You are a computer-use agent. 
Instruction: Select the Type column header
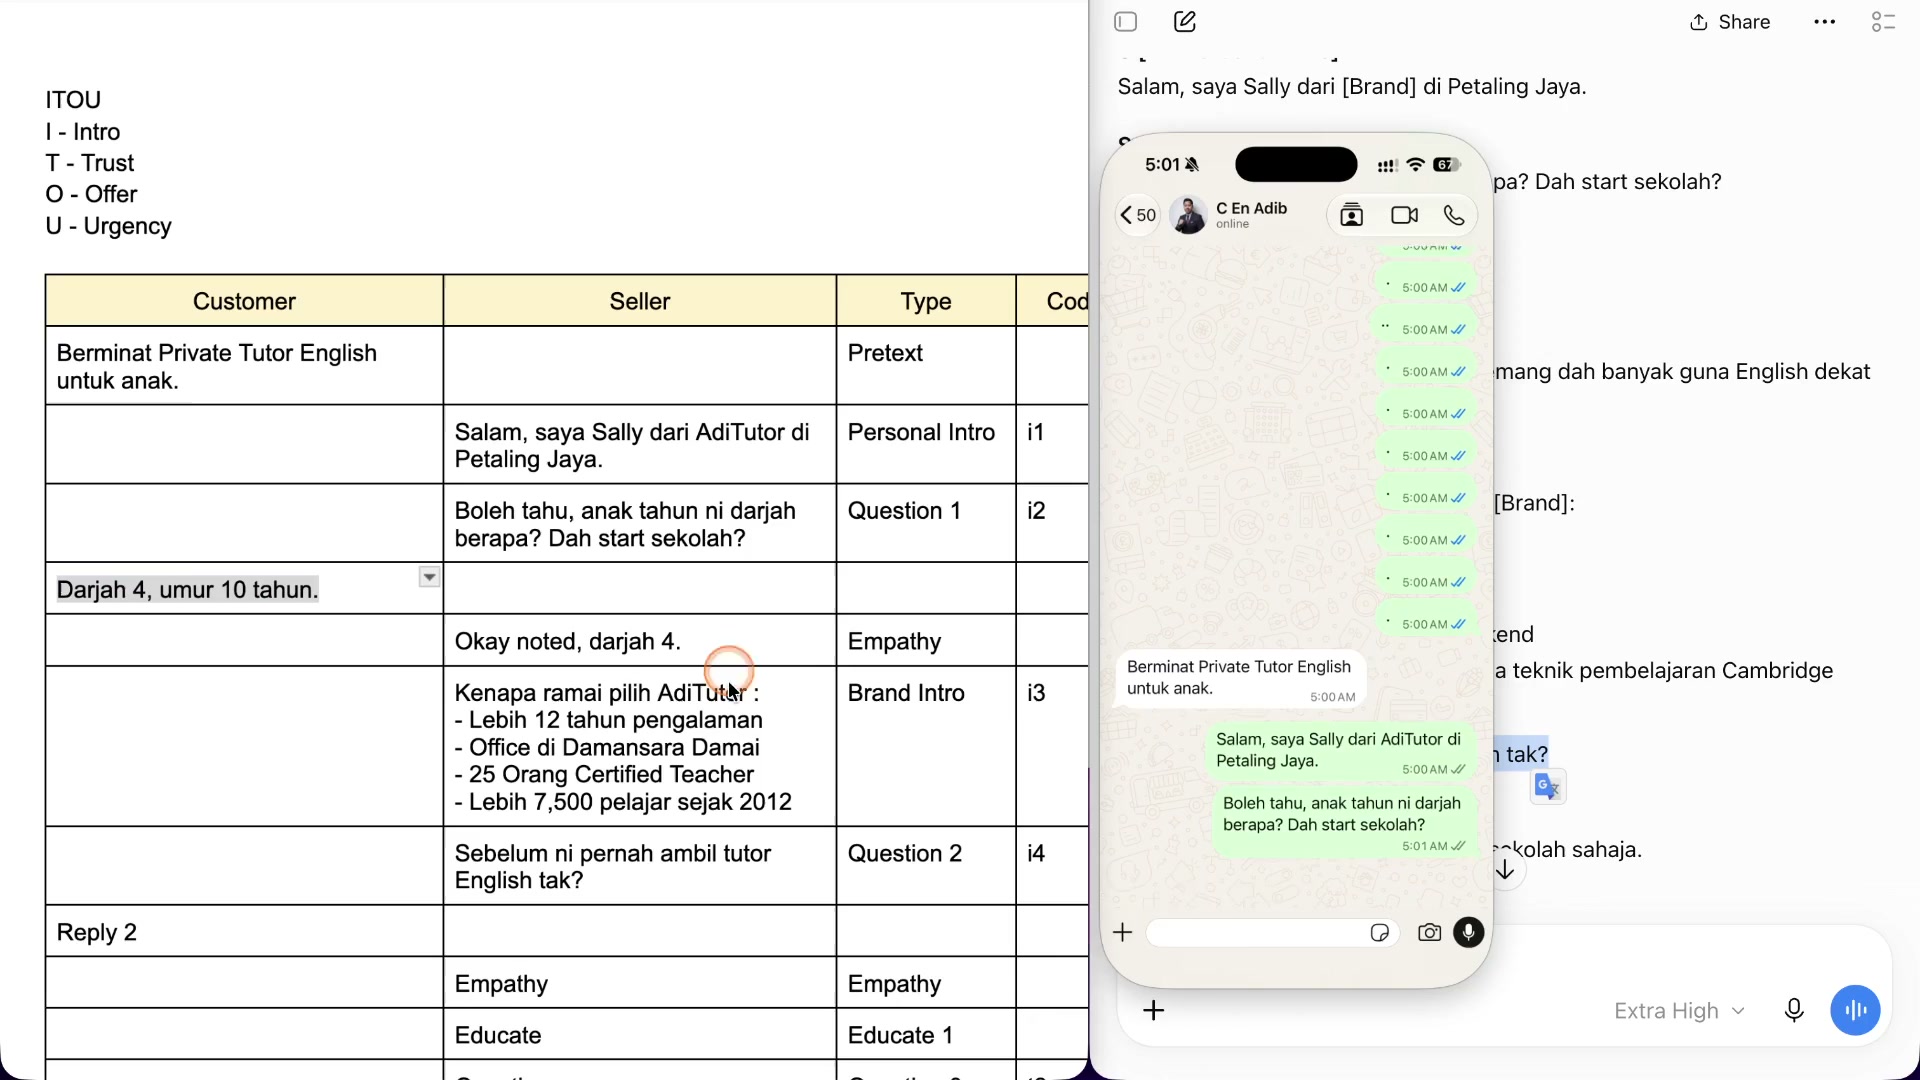926,301
